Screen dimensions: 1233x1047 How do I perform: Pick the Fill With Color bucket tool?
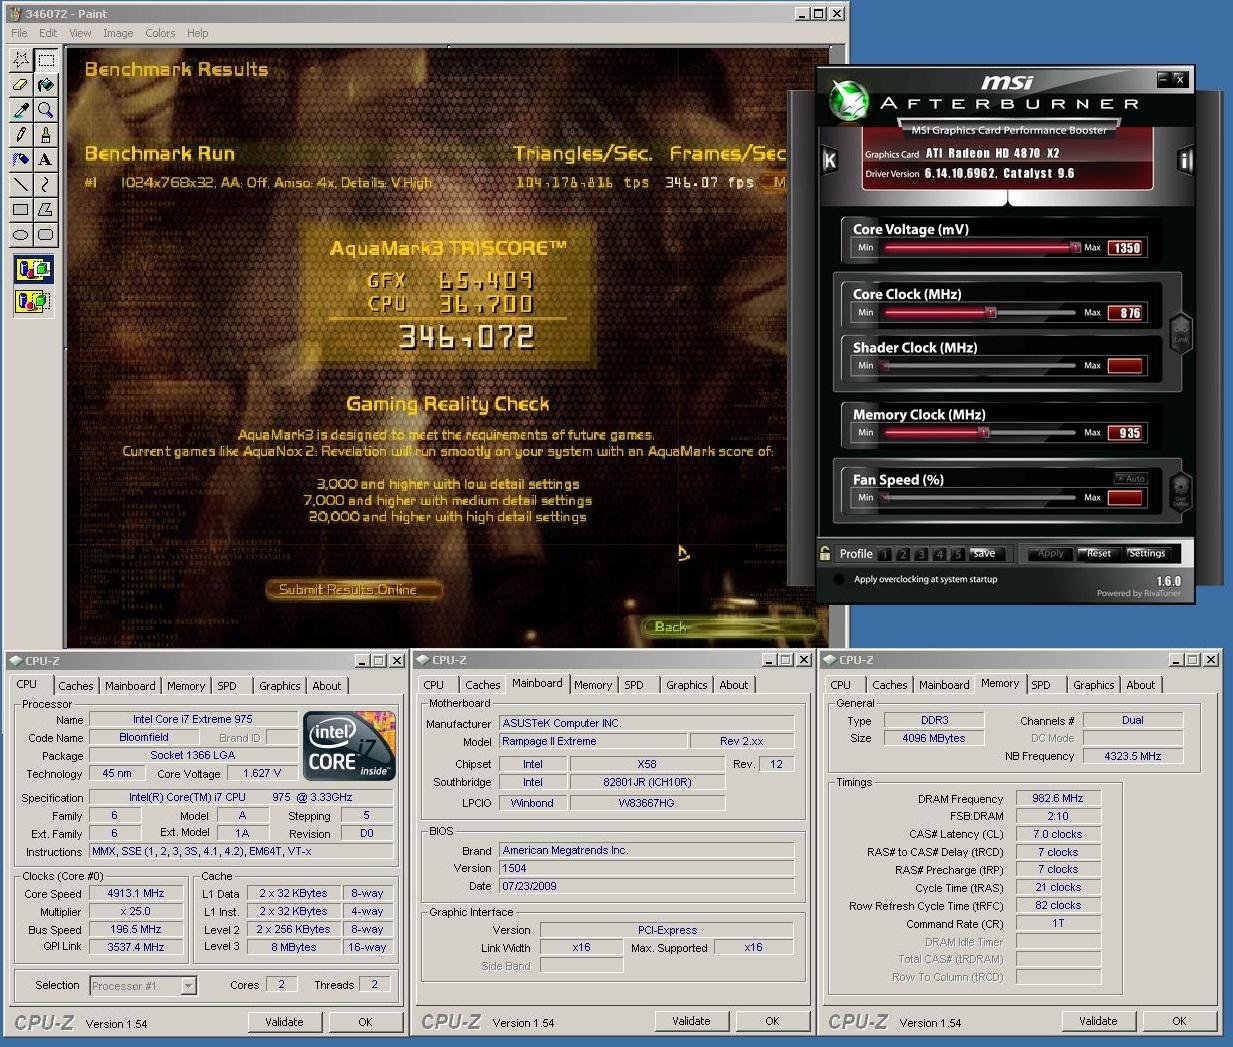(x=46, y=85)
